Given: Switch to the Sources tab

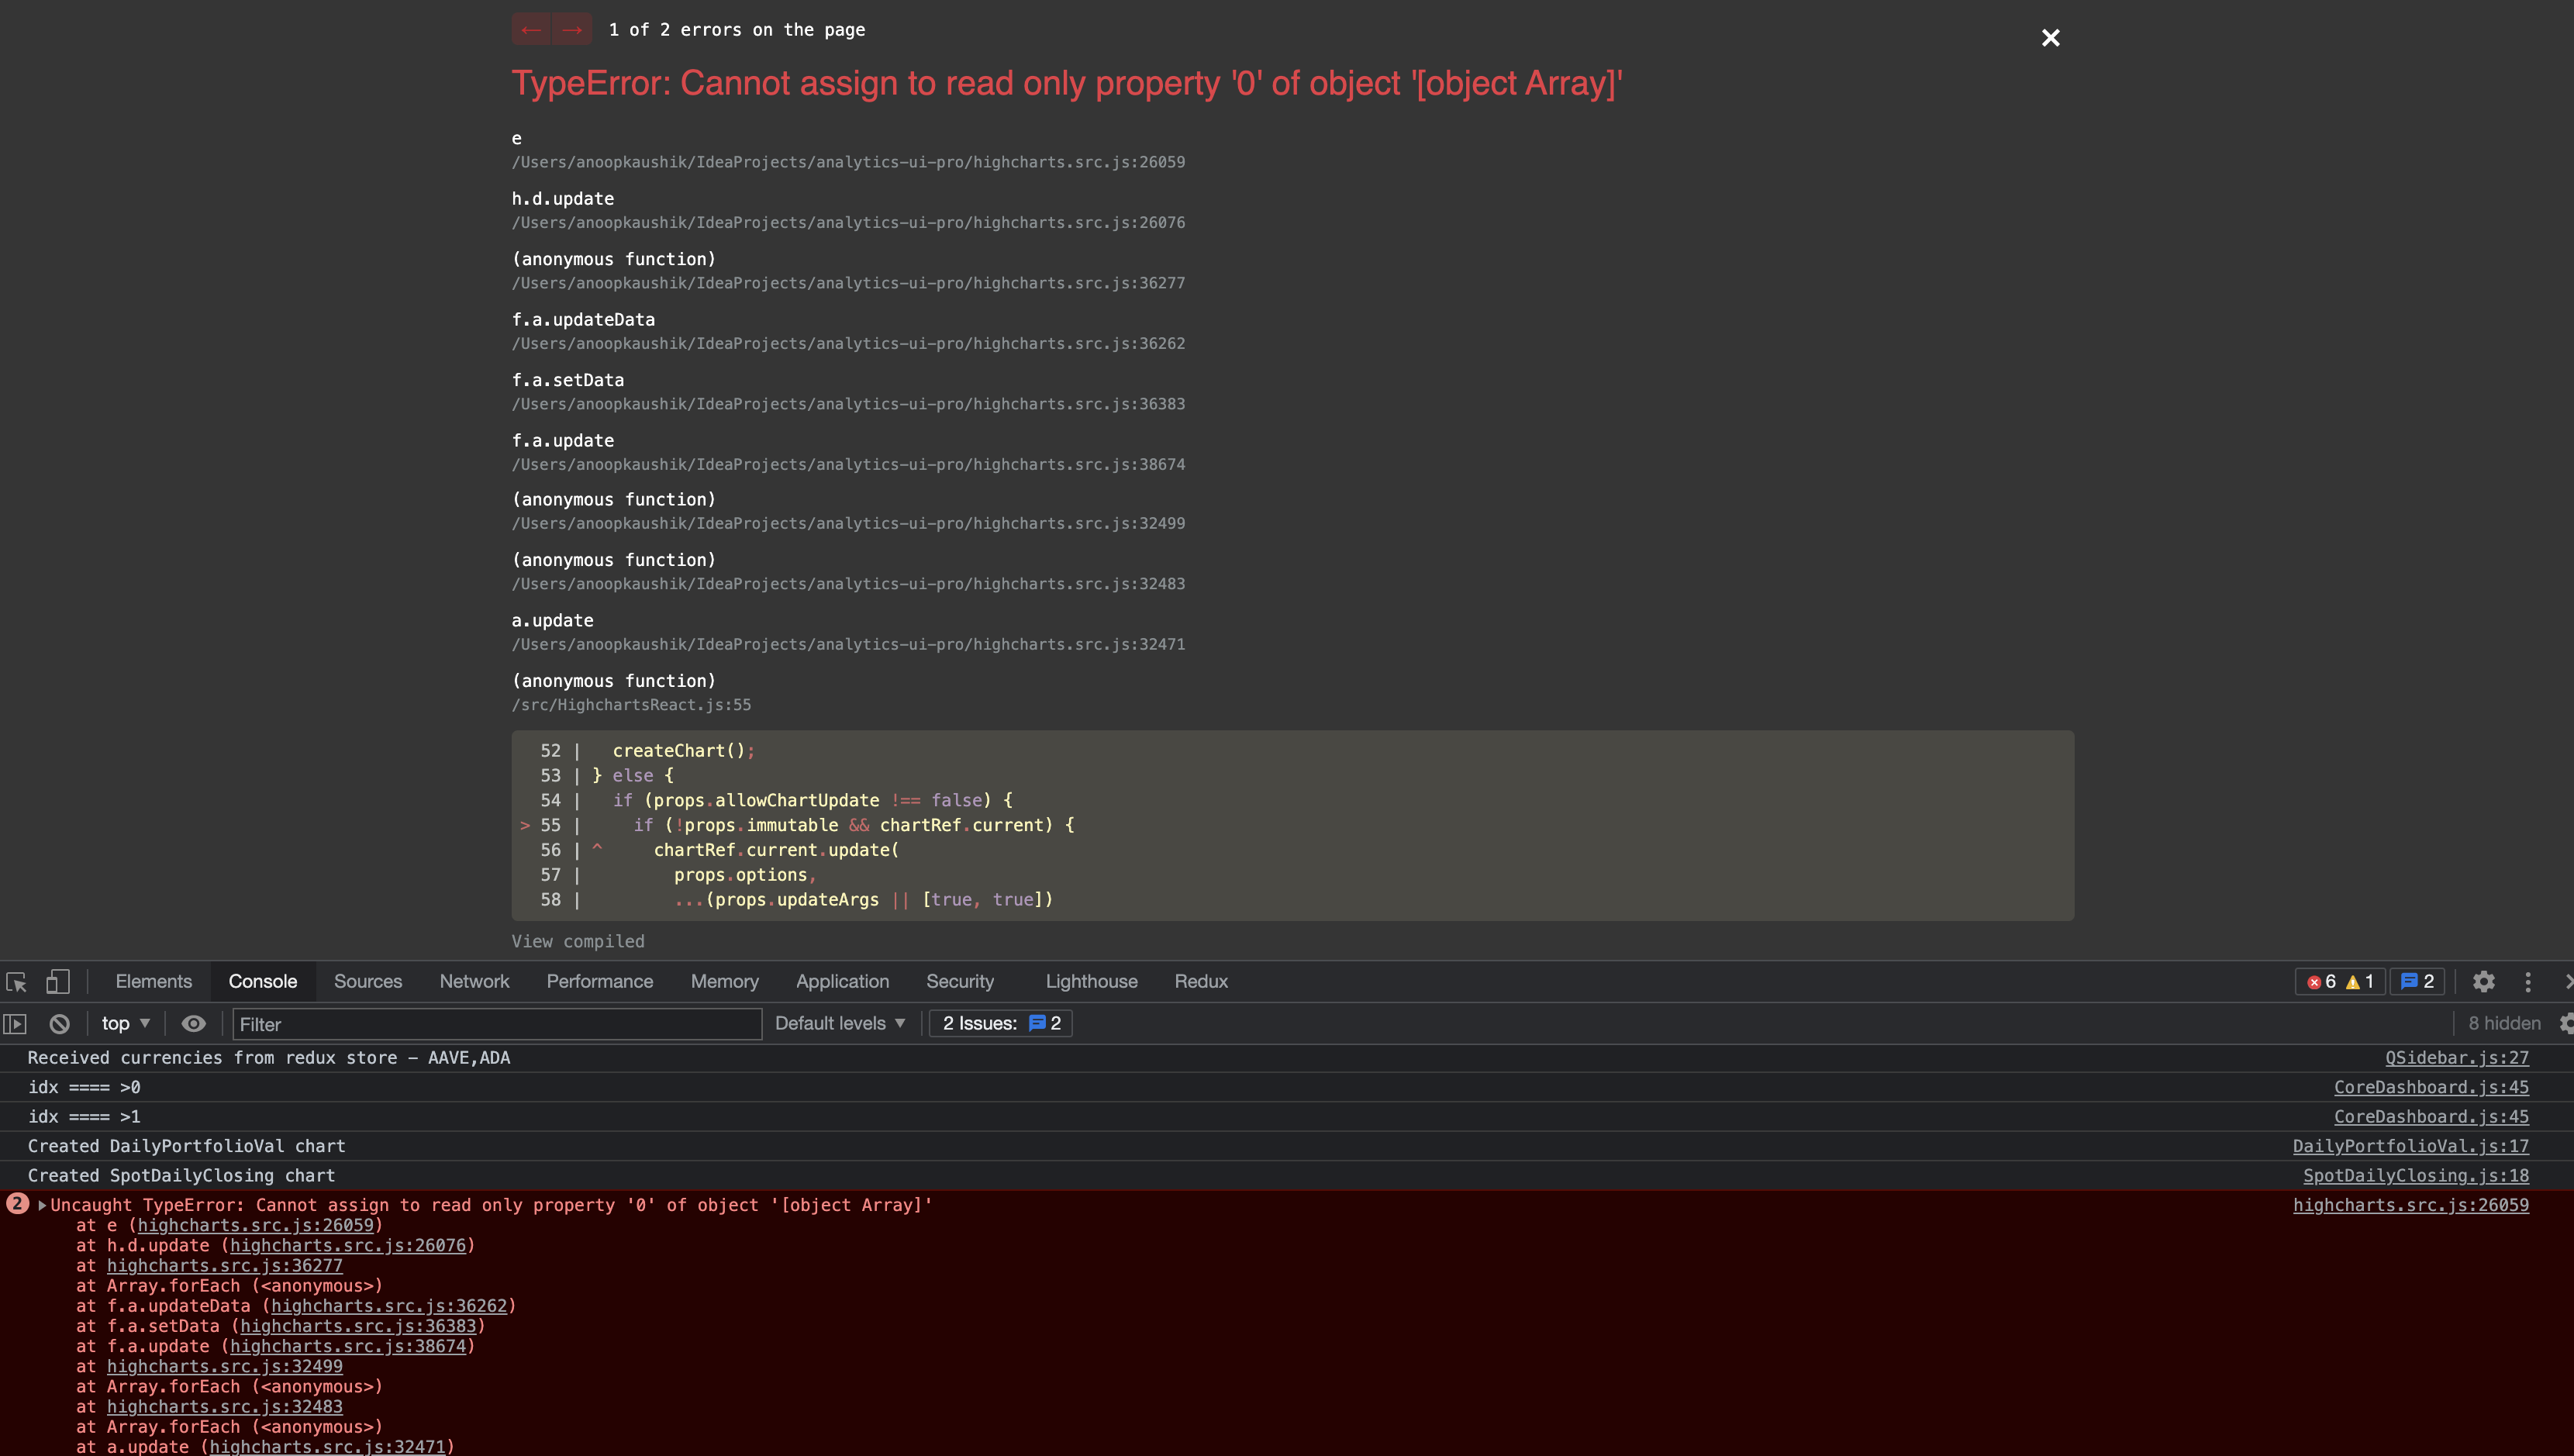Looking at the screenshot, I should coord(368,982).
